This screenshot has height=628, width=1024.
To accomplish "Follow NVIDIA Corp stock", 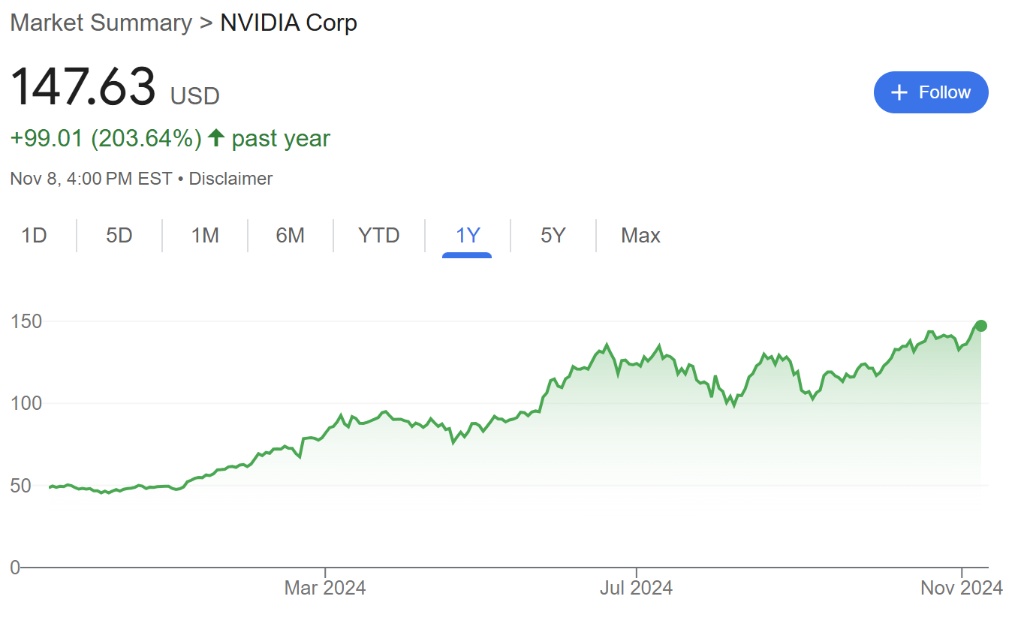I will 930,92.
